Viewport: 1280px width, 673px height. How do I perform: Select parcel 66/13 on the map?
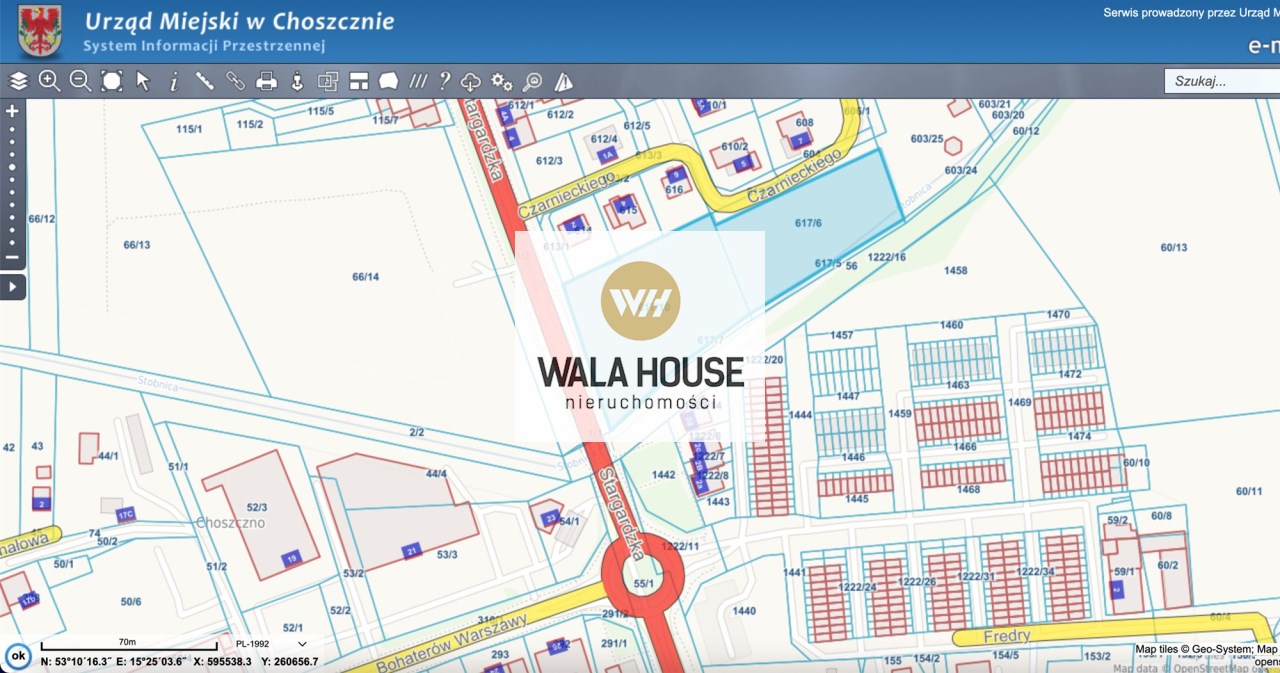tap(137, 244)
